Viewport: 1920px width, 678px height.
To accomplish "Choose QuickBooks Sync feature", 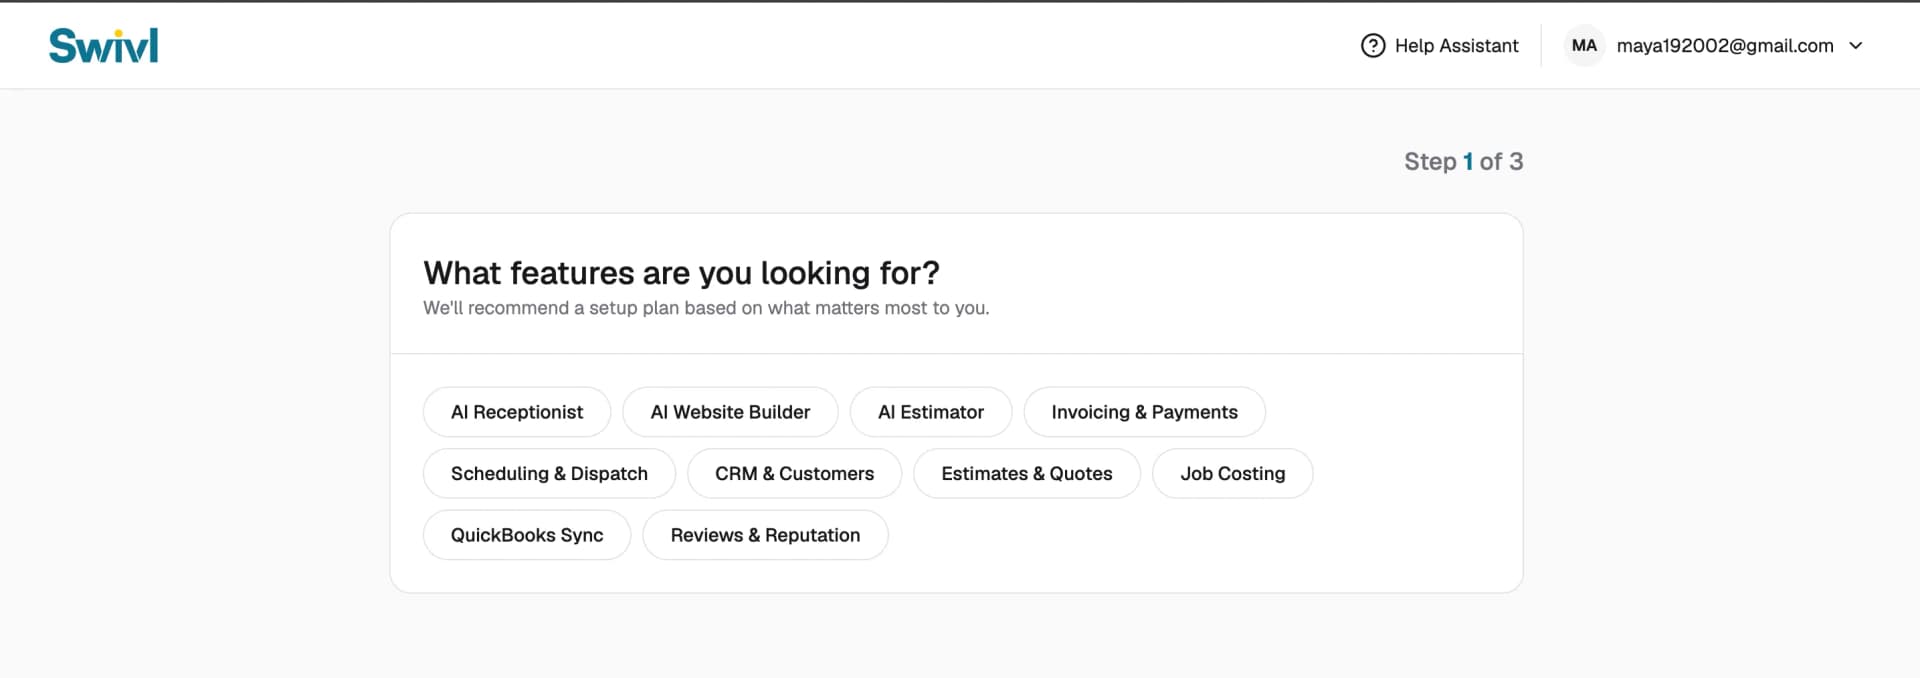I will point(527,535).
